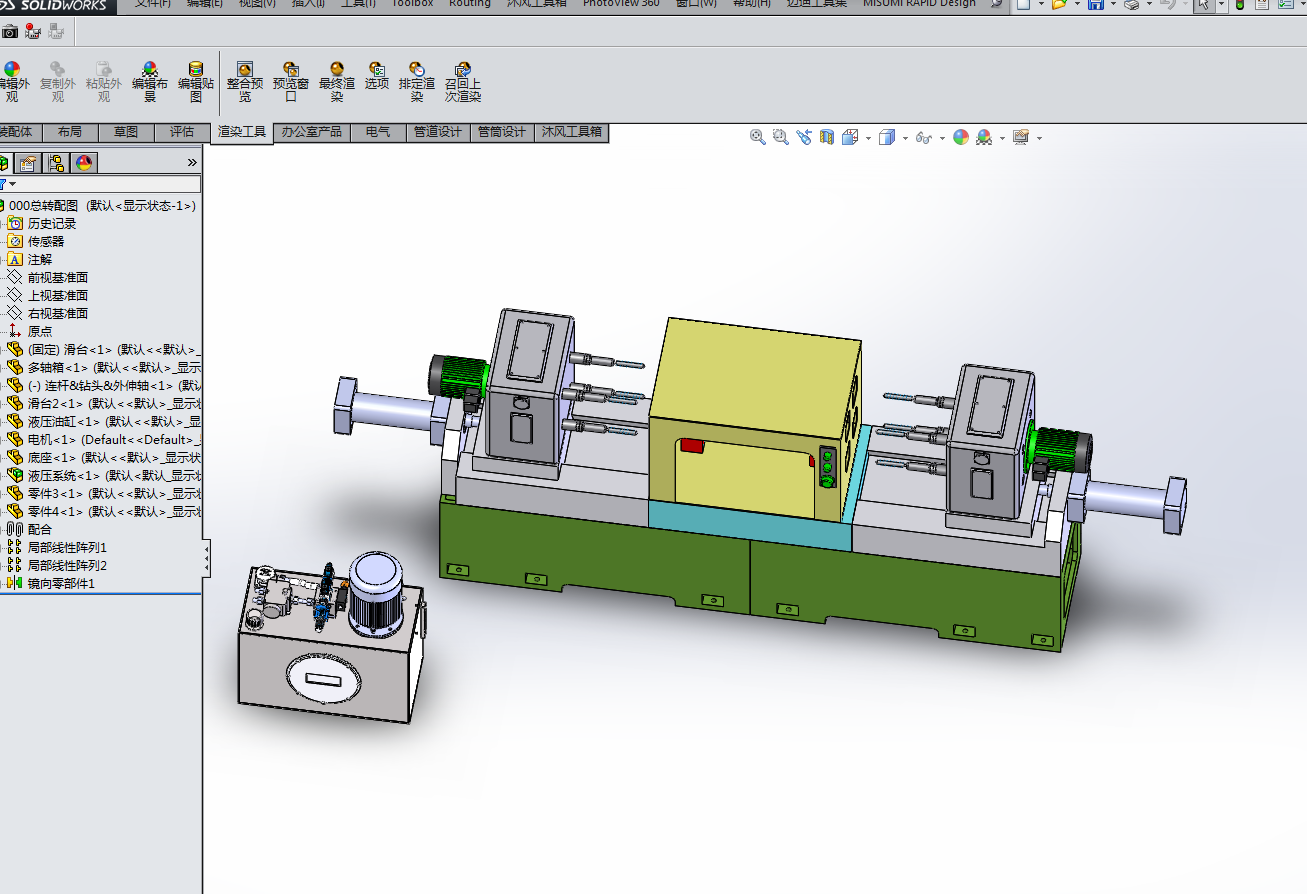Screen dimensions: 1307x894
Task: Switch to the 电气 tab
Action: point(378,132)
